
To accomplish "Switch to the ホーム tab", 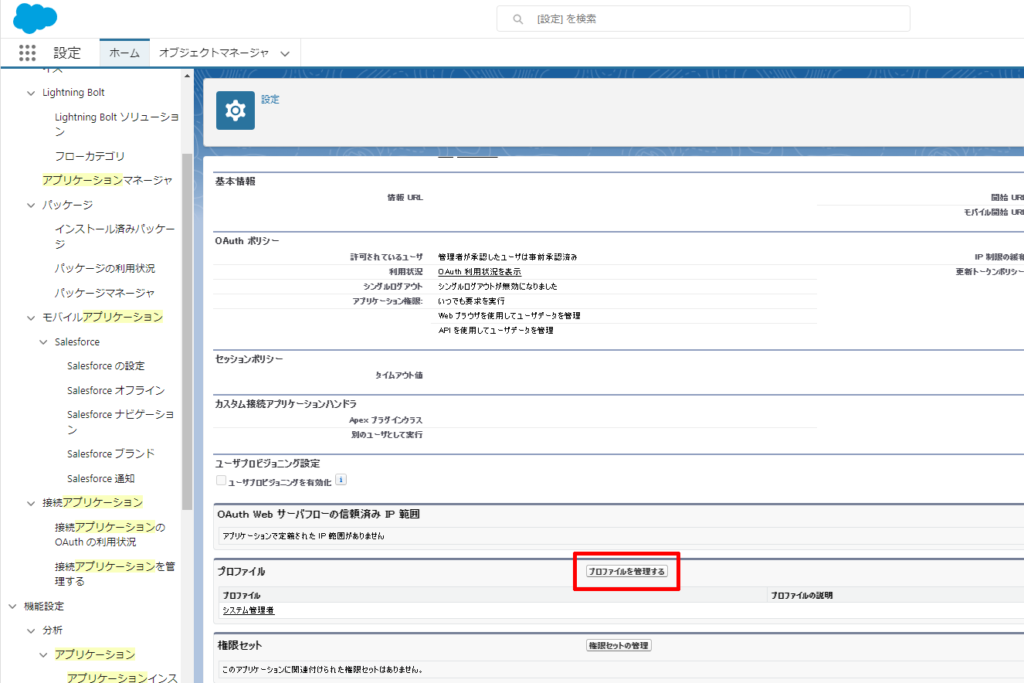I will 124,53.
